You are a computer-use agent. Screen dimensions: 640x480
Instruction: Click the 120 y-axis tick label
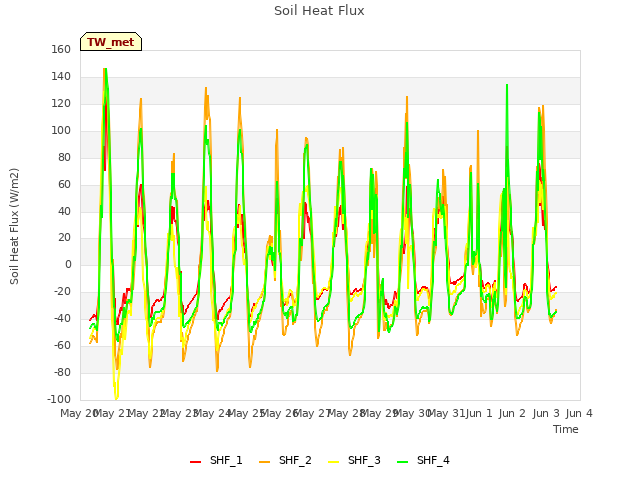click(x=61, y=103)
